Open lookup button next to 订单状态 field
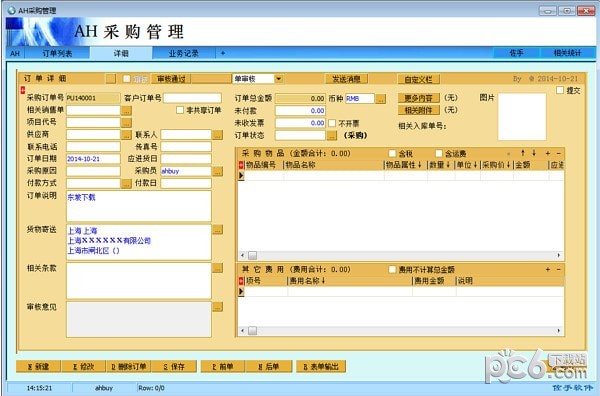 click(x=332, y=135)
